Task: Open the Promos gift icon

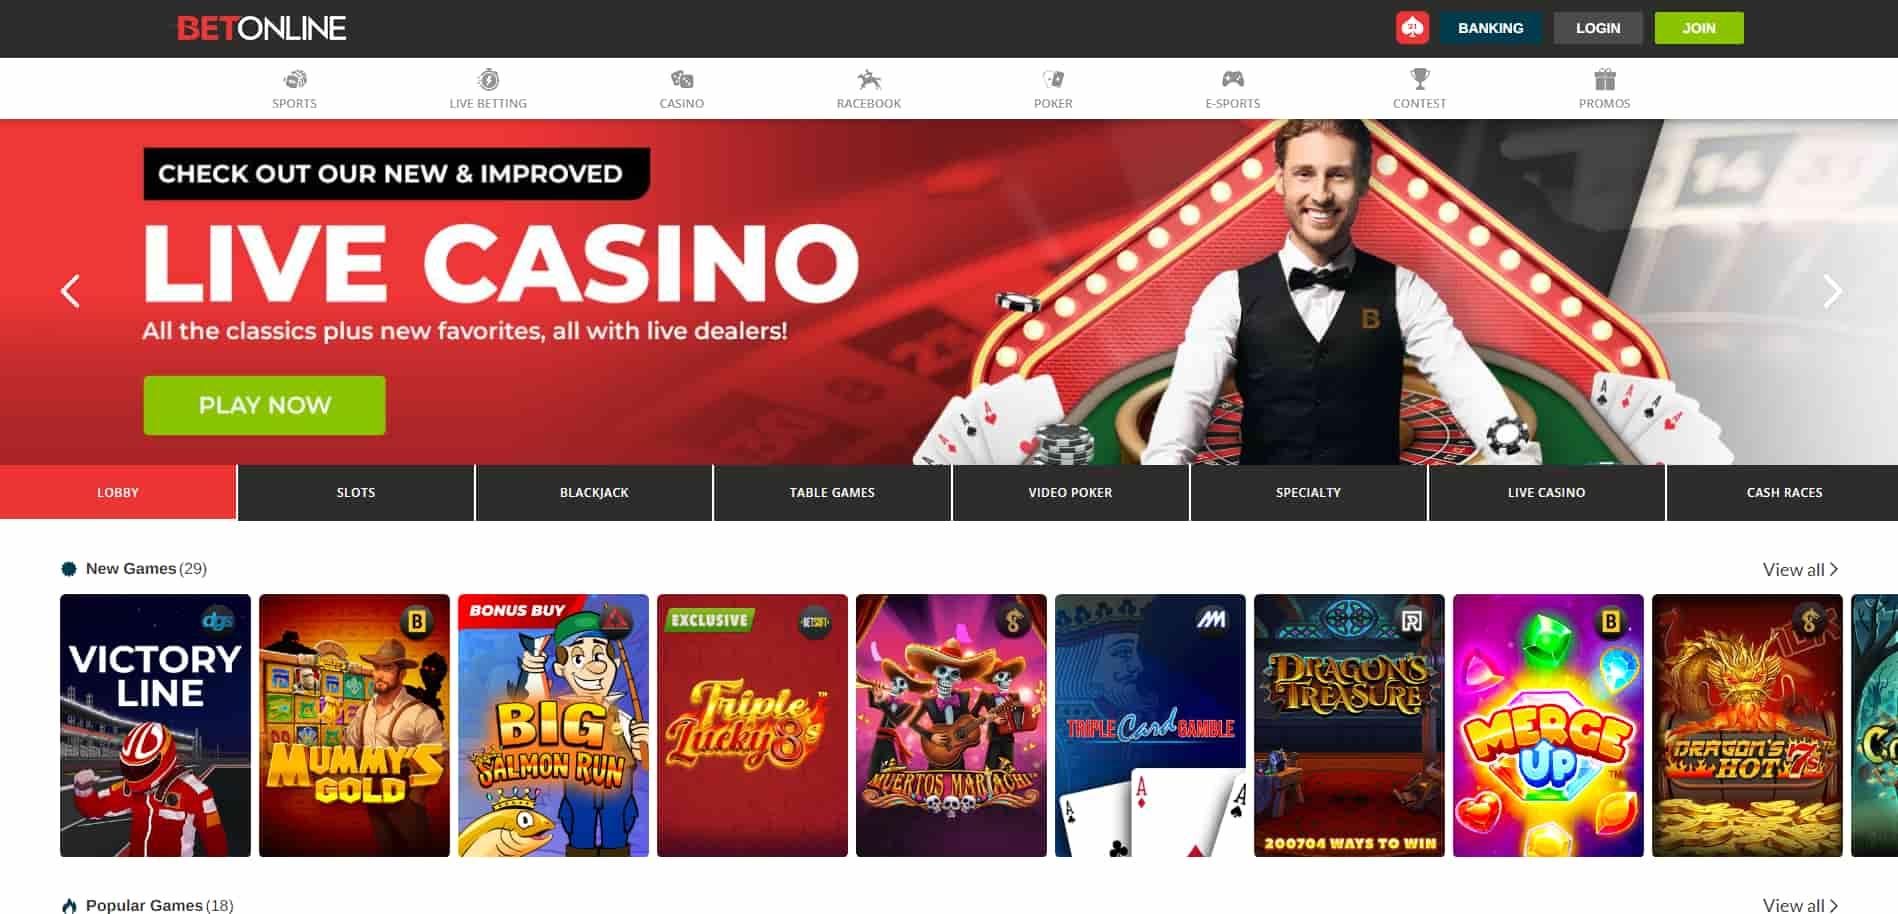Action: tap(1605, 79)
